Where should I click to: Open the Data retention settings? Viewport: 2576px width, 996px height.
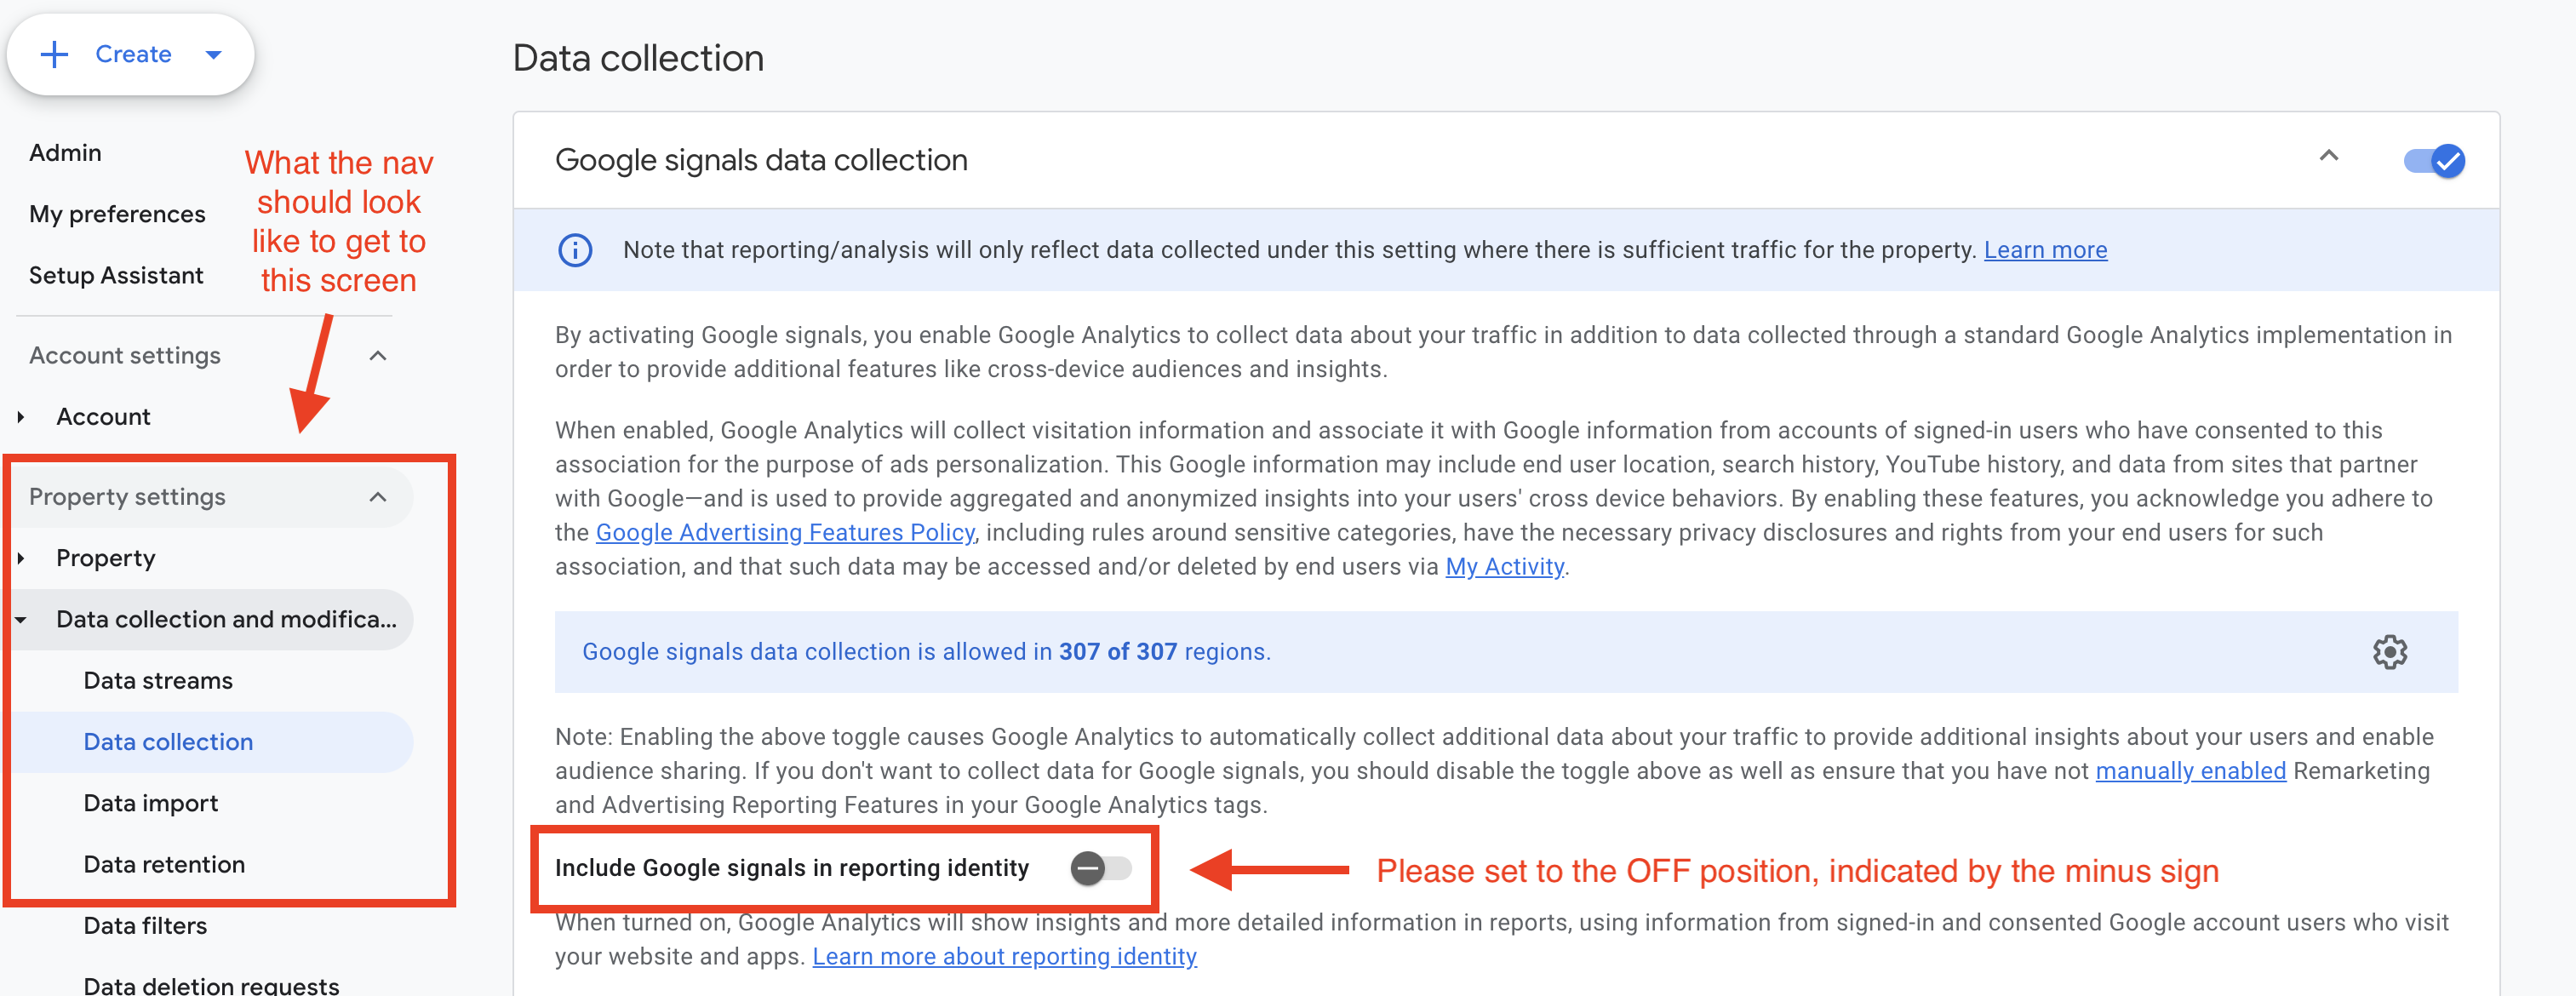click(164, 864)
